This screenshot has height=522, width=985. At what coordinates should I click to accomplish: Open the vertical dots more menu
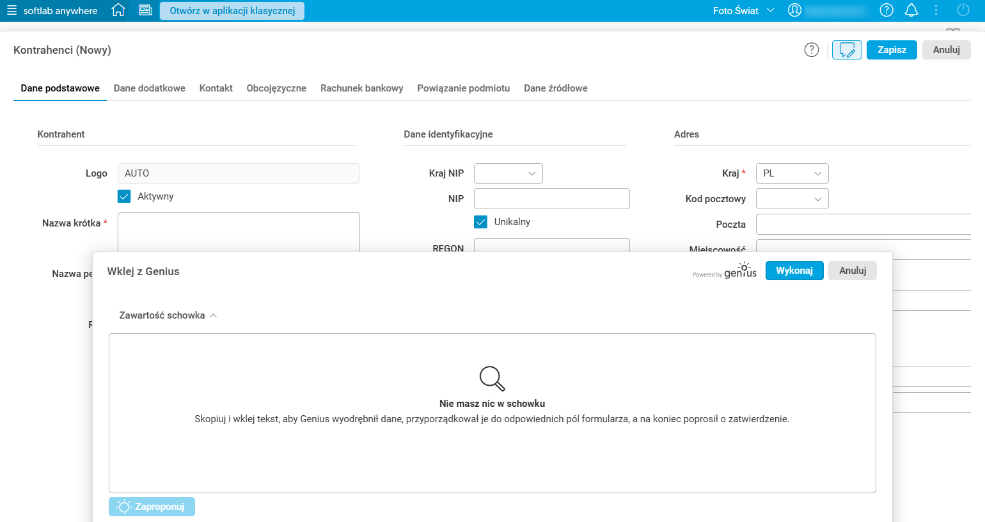[x=936, y=10]
